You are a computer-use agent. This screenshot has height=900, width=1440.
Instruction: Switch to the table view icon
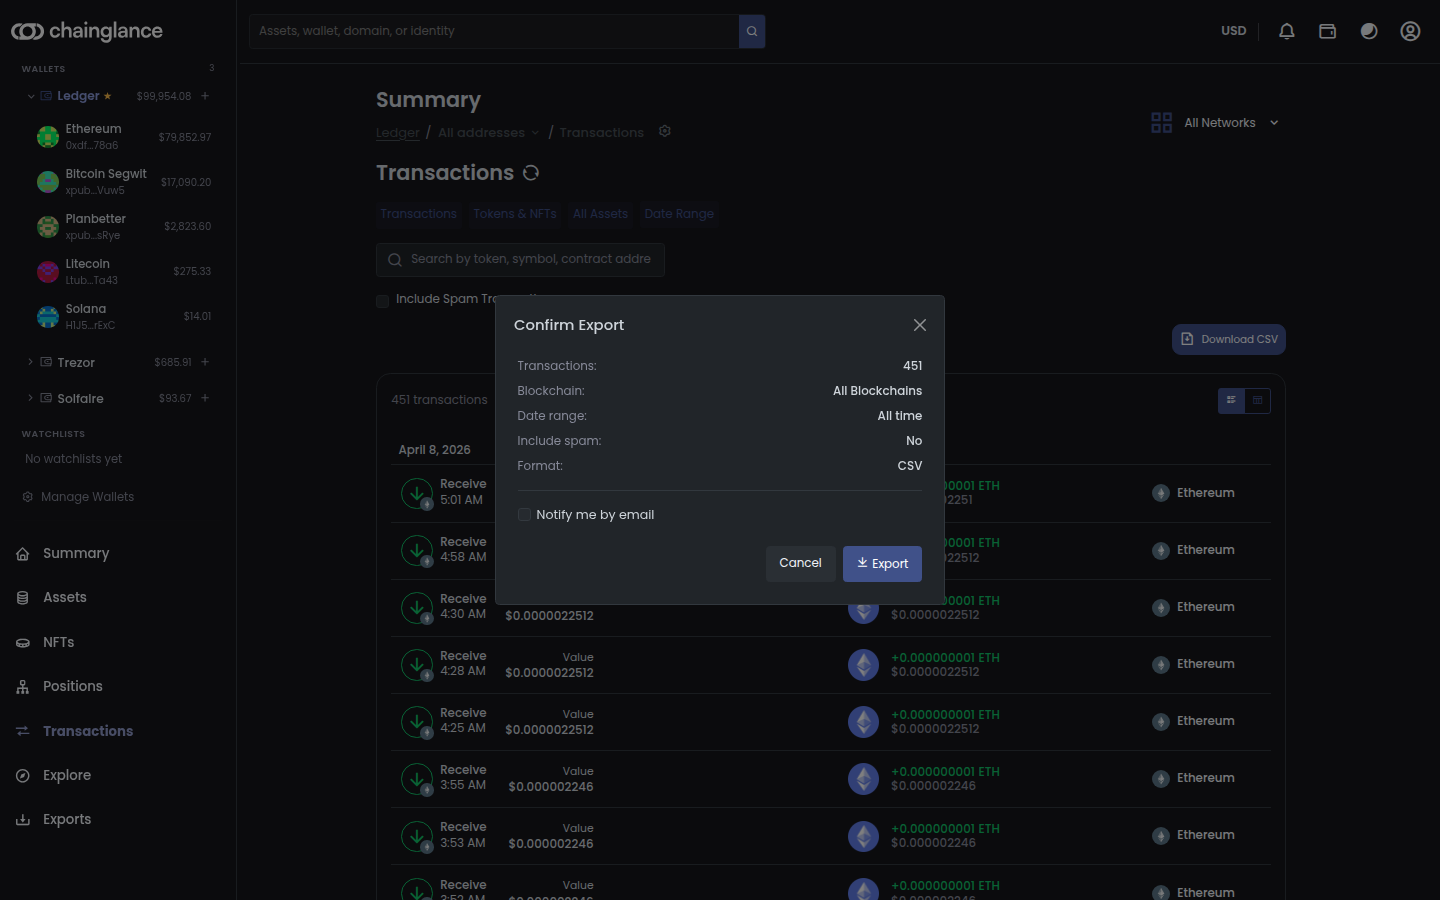click(1258, 400)
